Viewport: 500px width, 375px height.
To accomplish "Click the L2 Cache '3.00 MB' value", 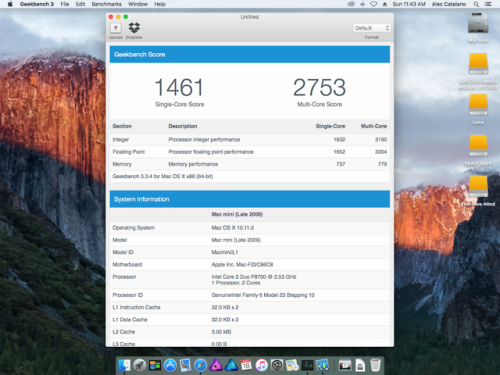I will click(221, 332).
